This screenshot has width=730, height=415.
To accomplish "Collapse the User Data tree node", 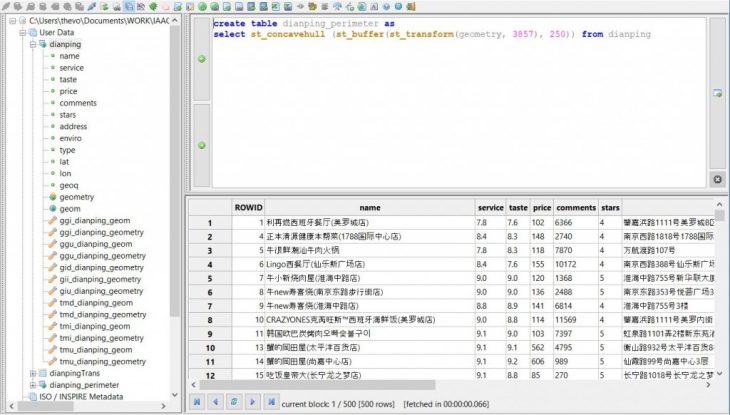I will click(21, 32).
